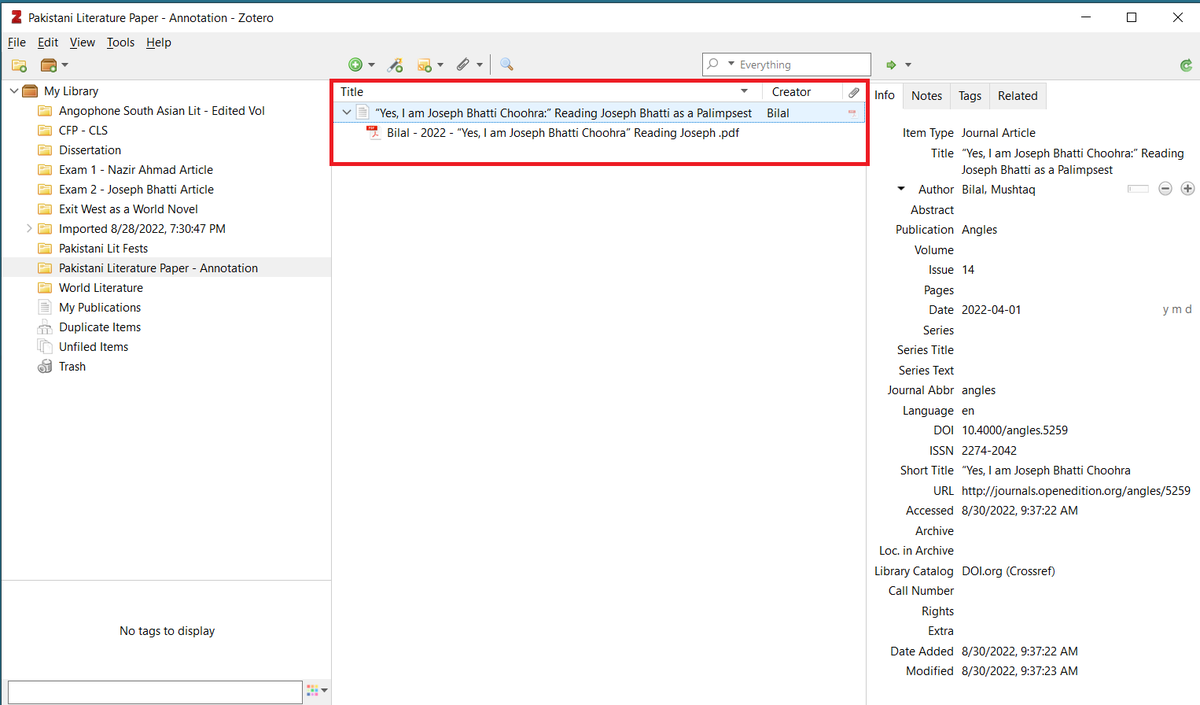
Task: Edit the Publication value Angles
Action: (x=979, y=230)
